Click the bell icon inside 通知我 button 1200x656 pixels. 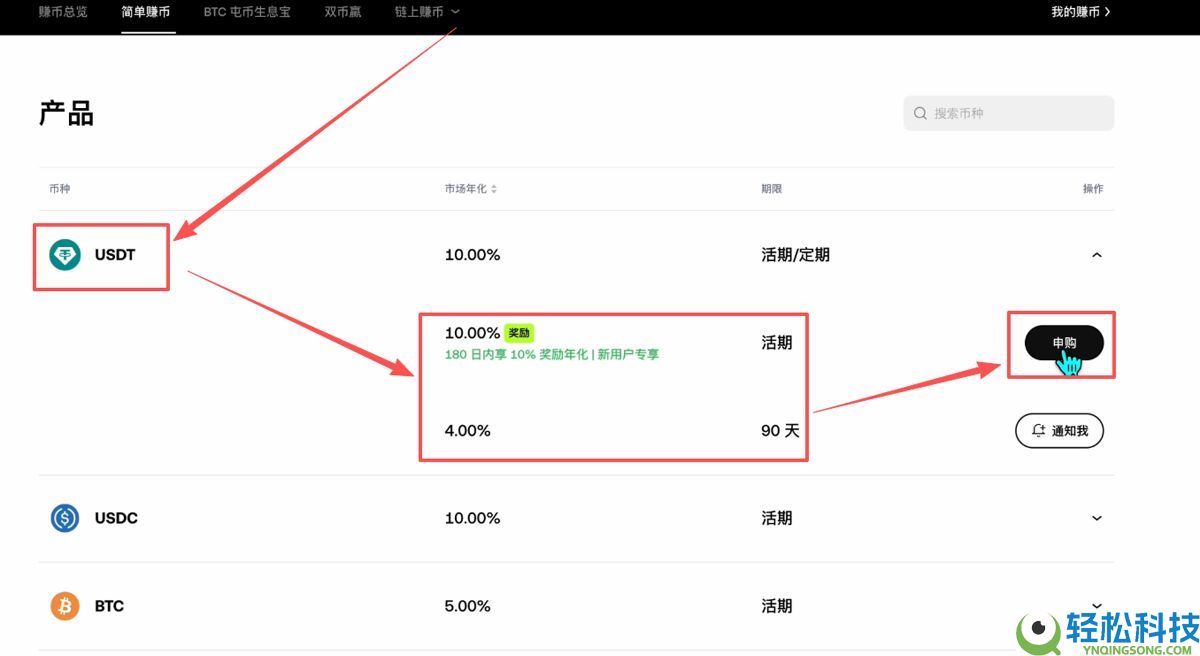(1037, 430)
